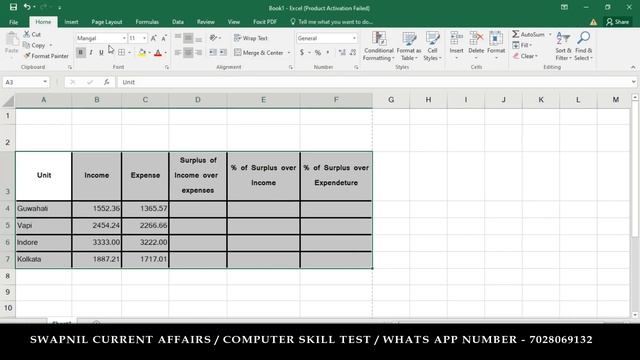Click Merge & Center

click(x=259, y=53)
